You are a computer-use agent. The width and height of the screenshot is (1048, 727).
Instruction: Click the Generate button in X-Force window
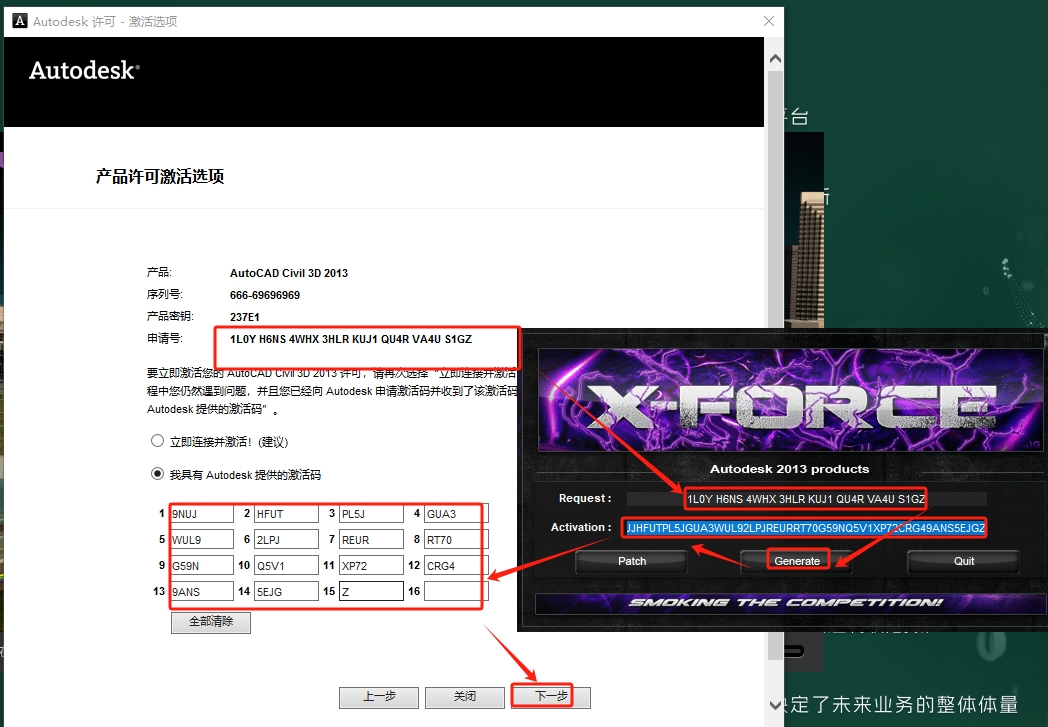pos(797,561)
